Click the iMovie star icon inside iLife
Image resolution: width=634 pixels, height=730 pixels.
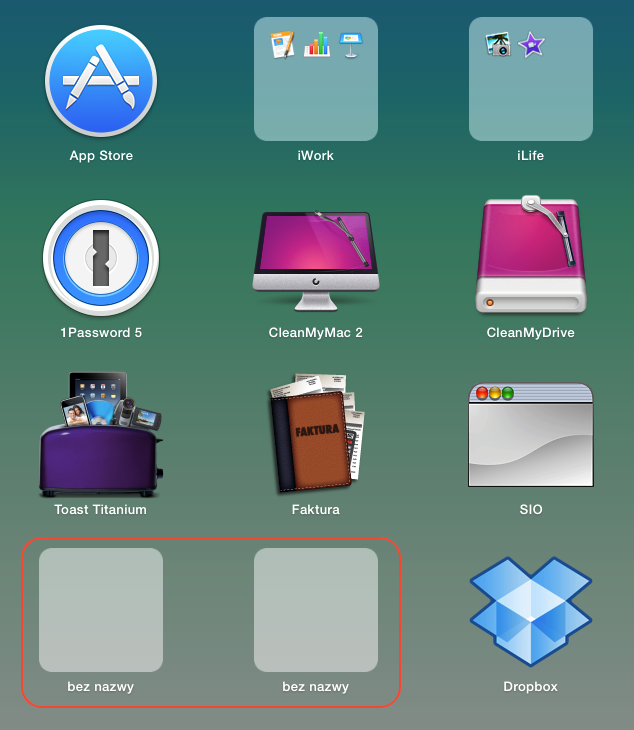point(531,45)
